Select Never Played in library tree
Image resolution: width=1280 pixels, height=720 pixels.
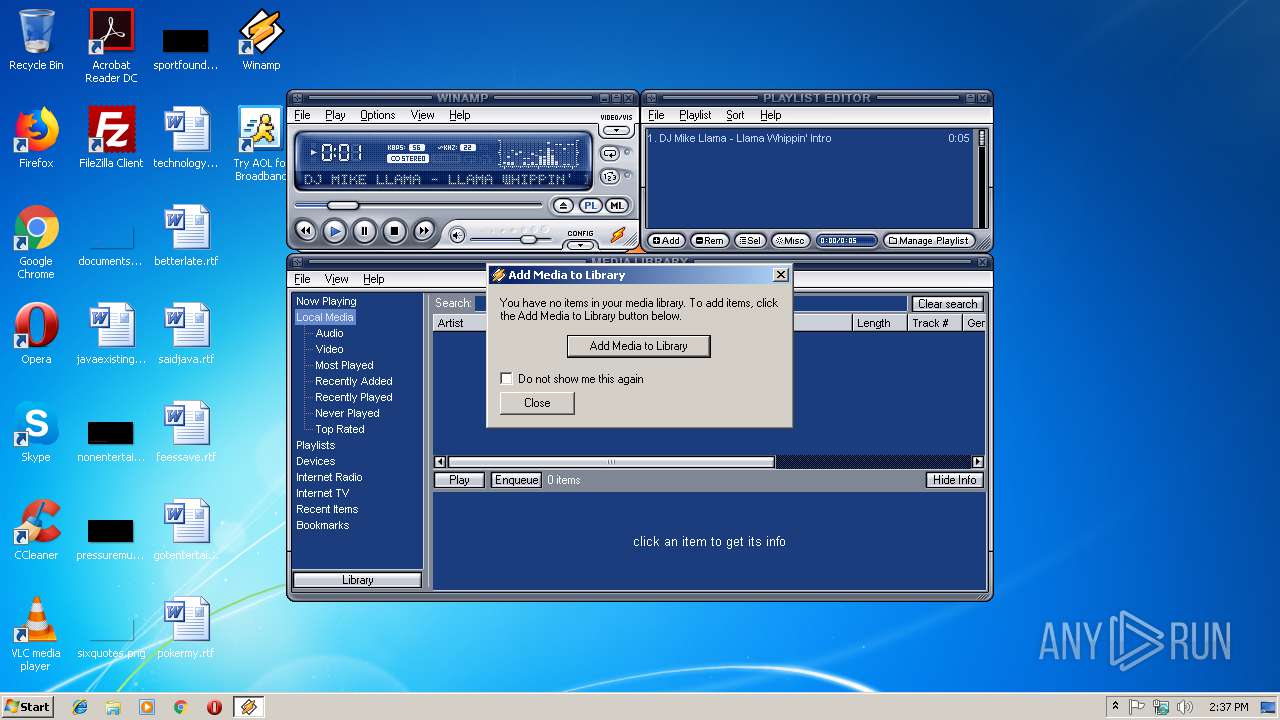click(x=347, y=413)
